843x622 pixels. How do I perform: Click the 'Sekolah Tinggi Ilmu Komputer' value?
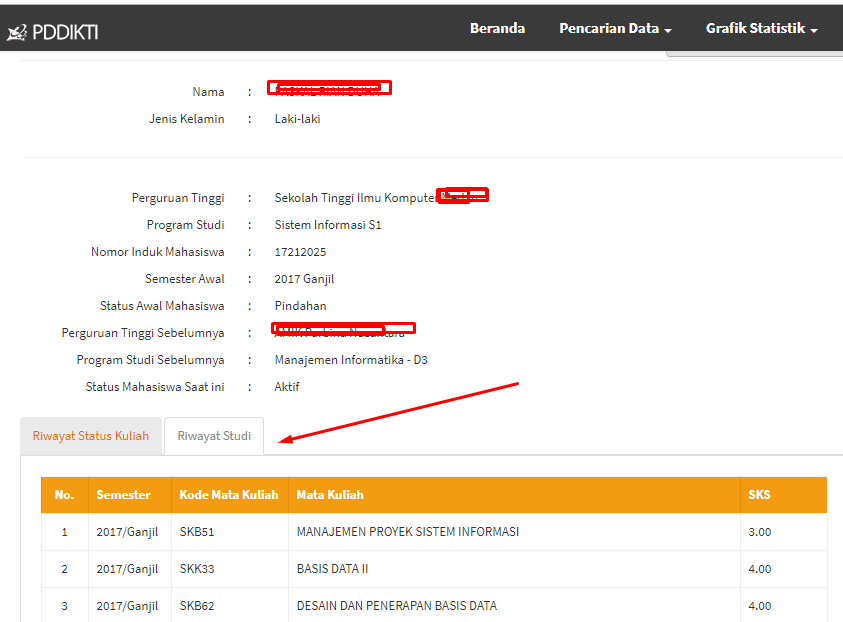click(x=356, y=198)
